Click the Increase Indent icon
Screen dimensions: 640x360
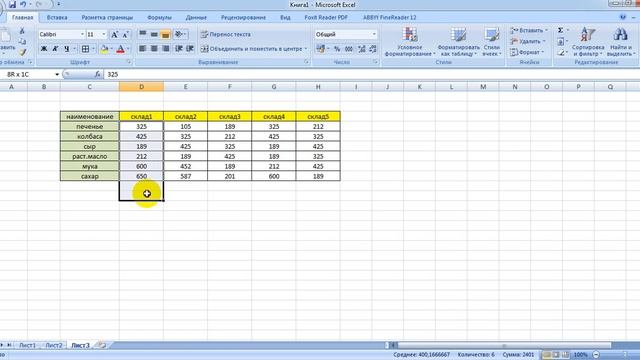(x=190, y=49)
